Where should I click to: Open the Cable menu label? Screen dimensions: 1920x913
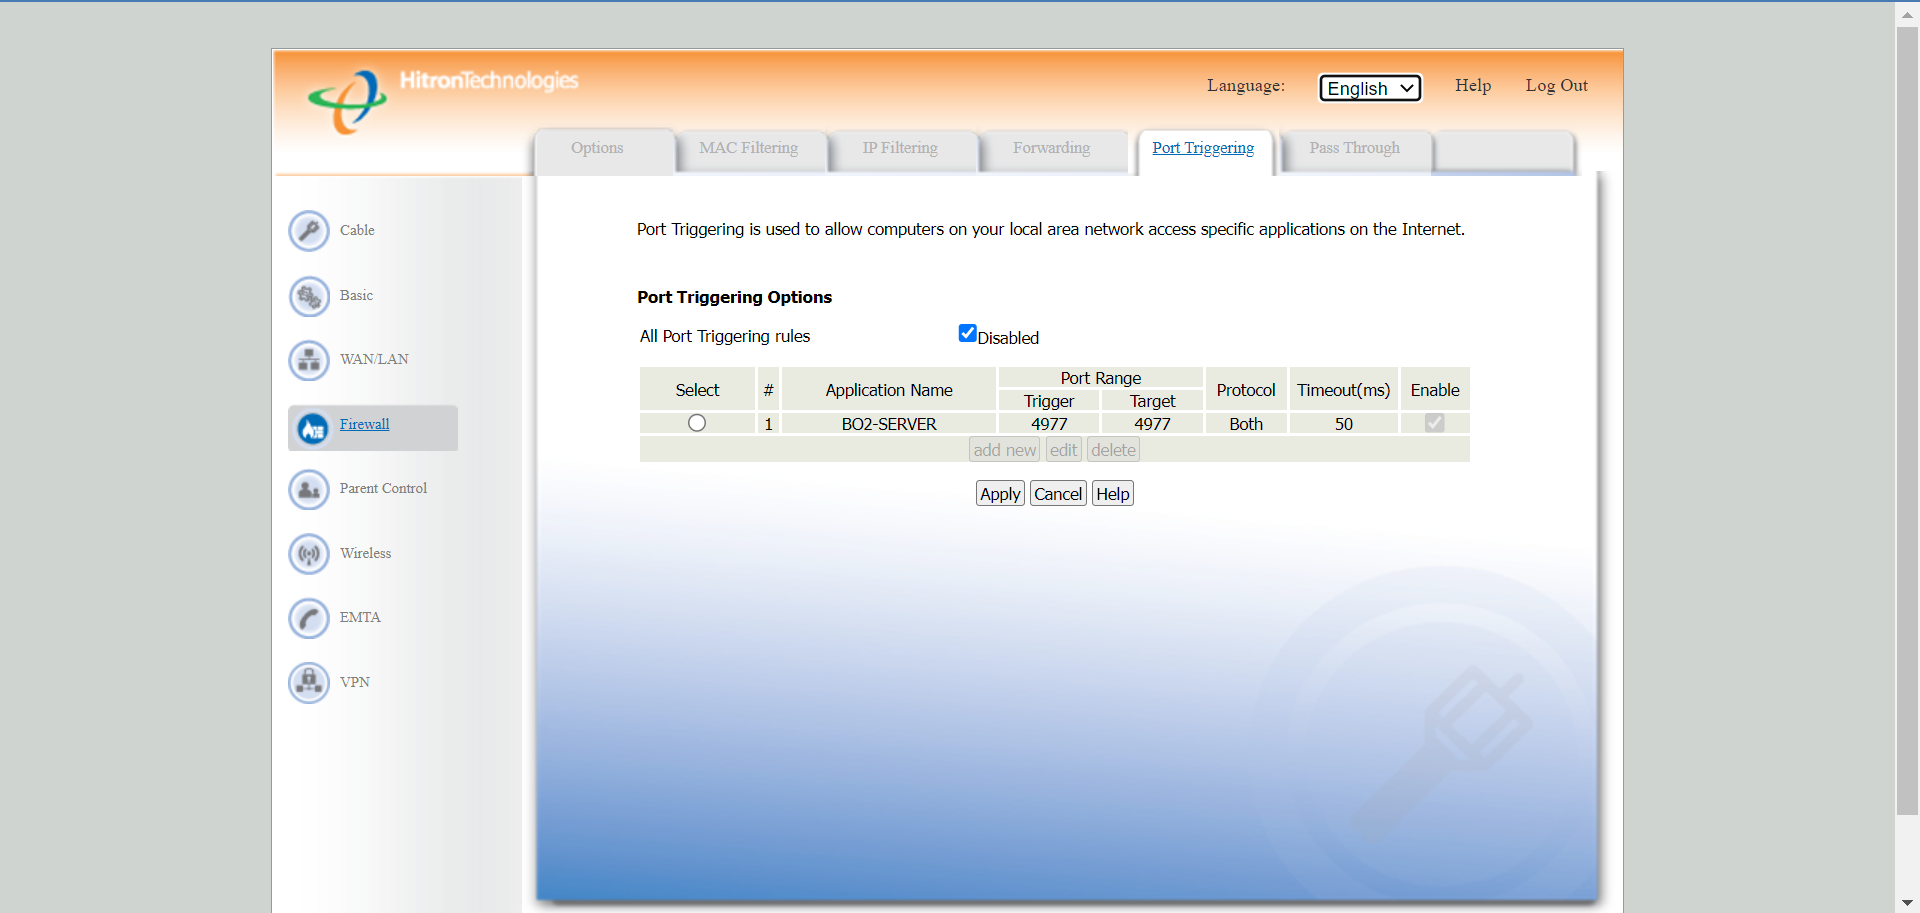click(357, 230)
